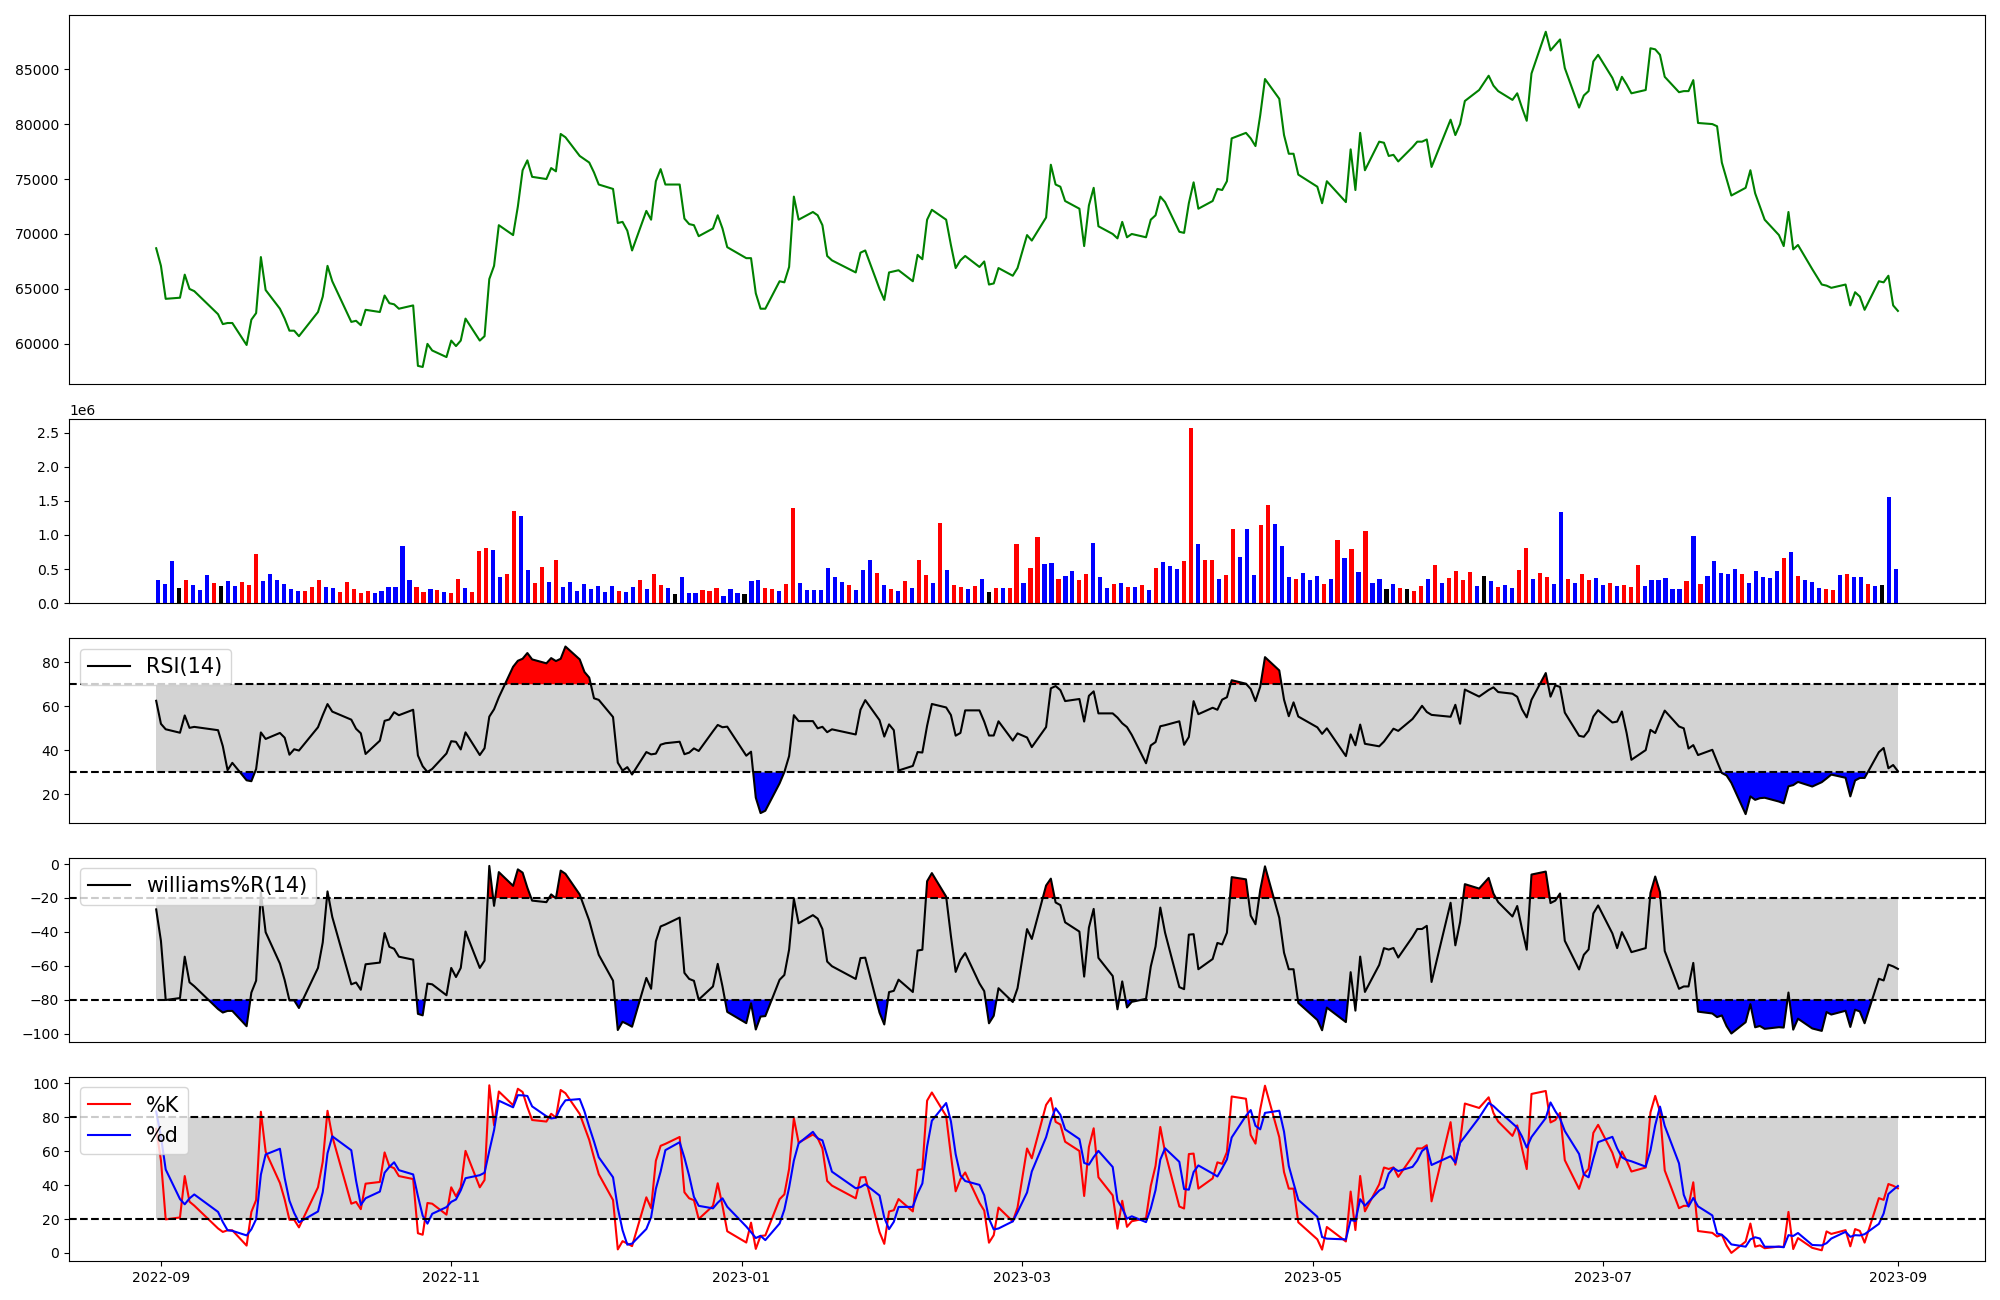Click the 1e6 volume scale label
Image resolution: width=2000 pixels, height=1300 pixels.
point(82,411)
